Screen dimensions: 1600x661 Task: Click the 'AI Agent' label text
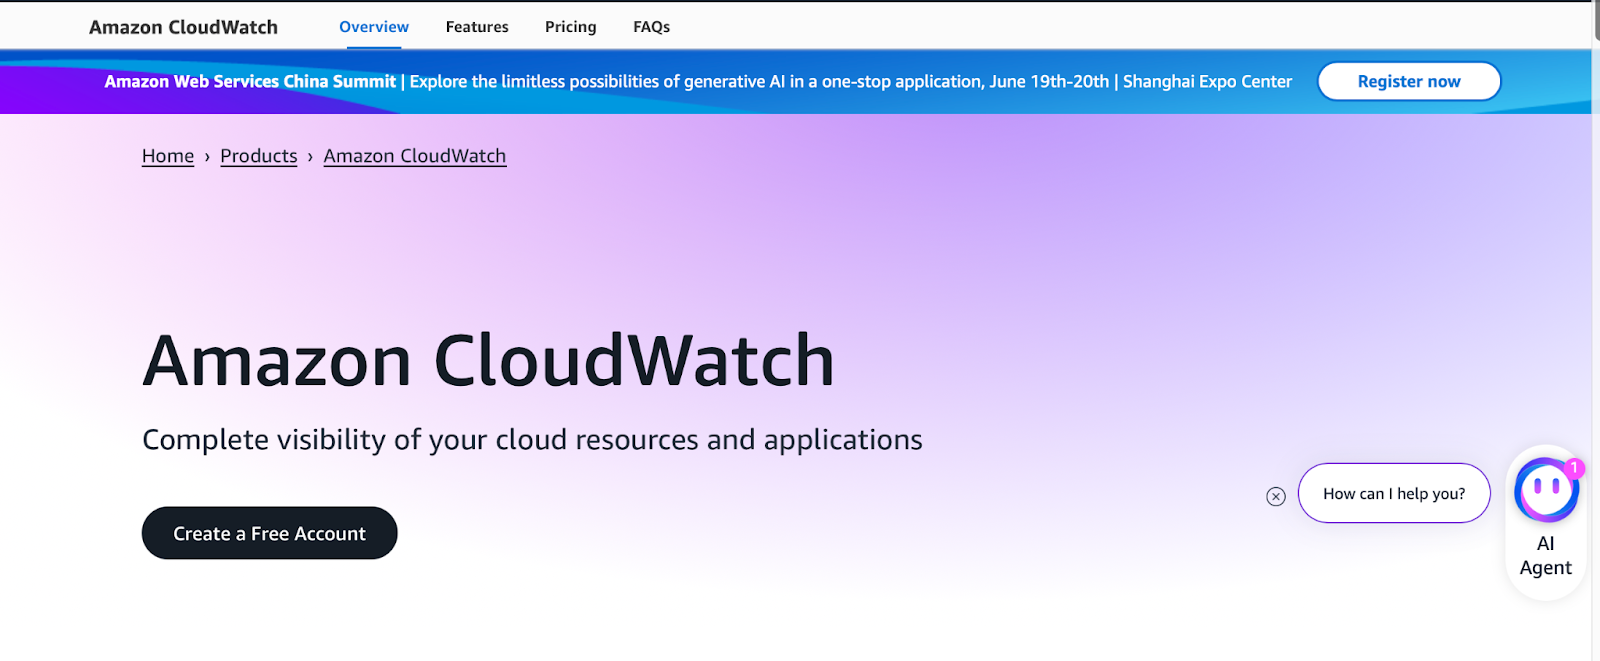(1546, 556)
